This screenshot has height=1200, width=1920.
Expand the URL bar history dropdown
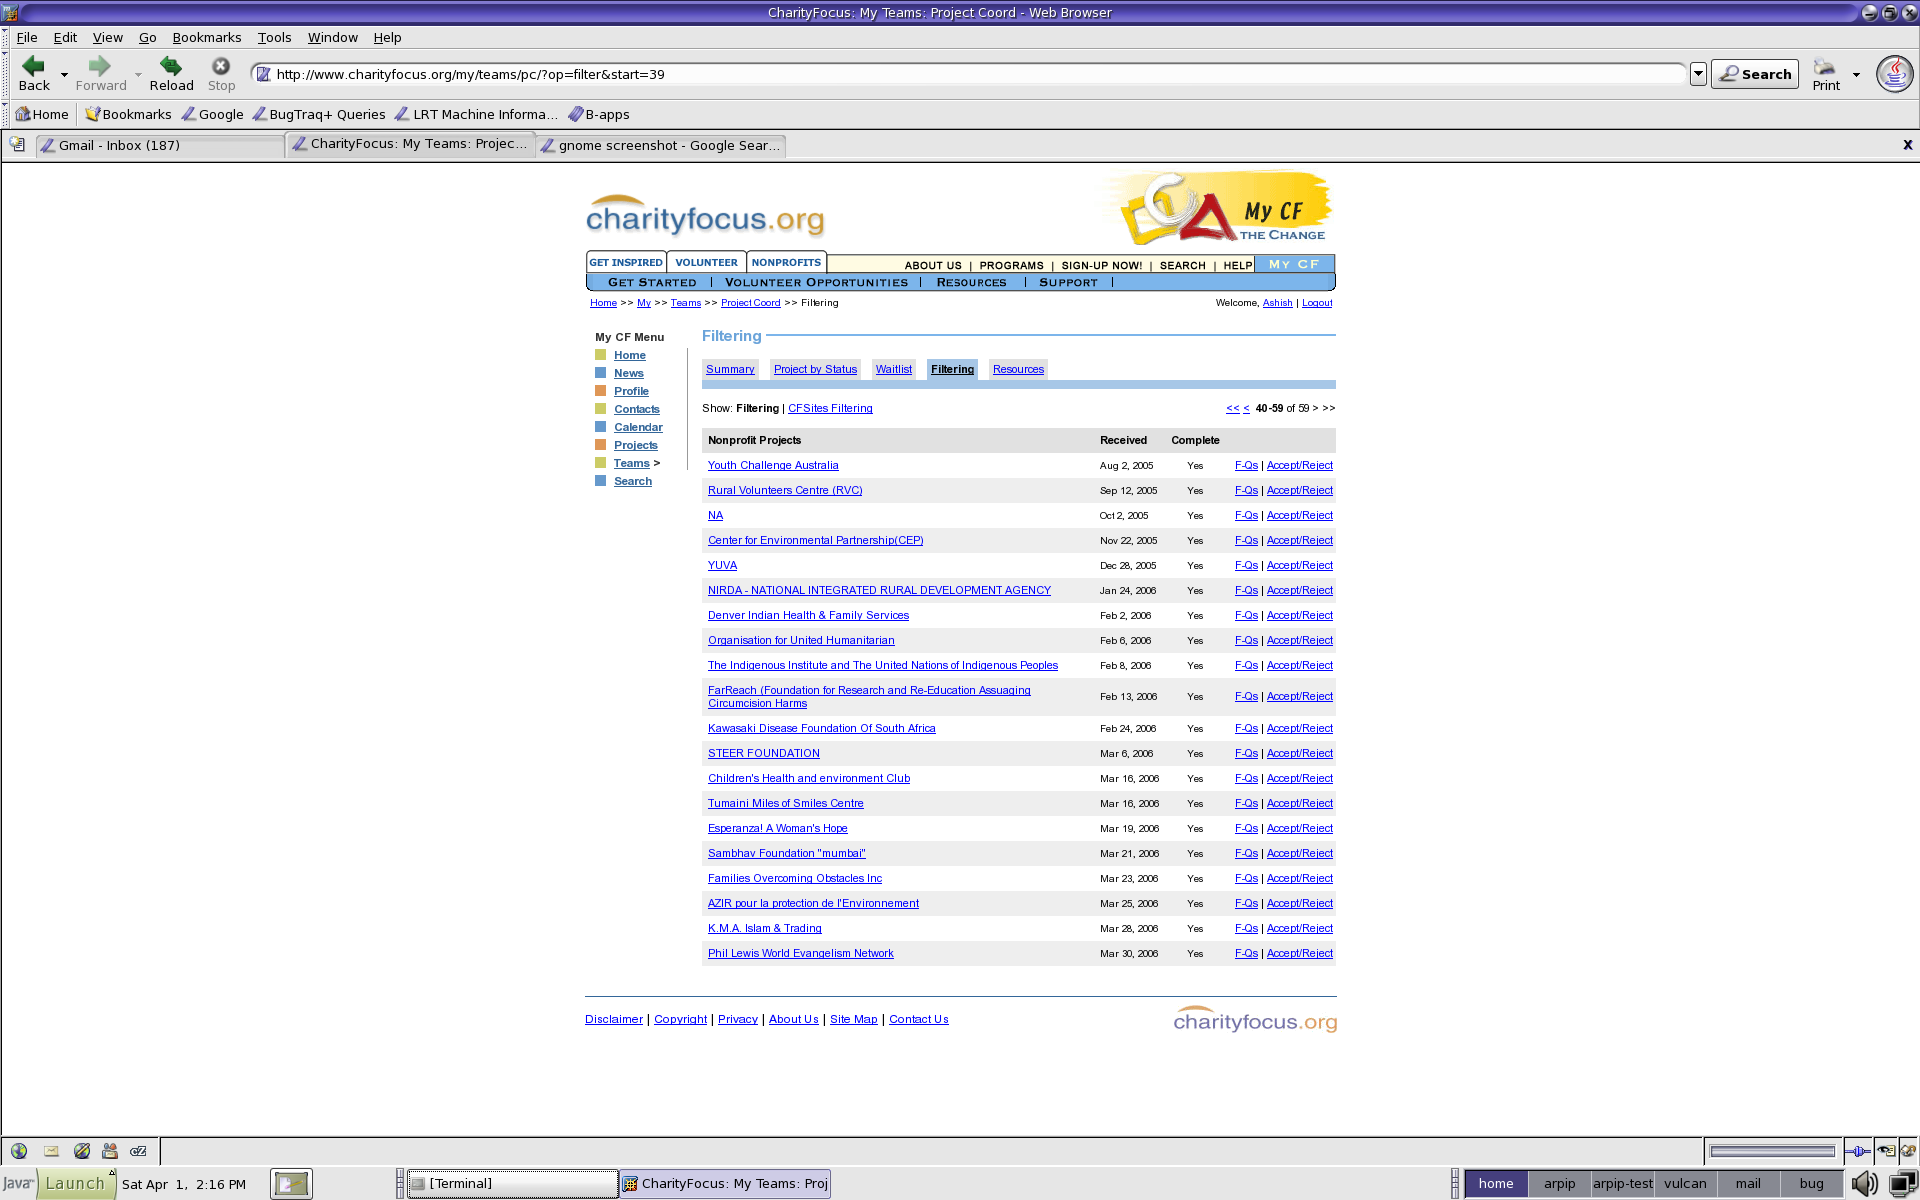click(1698, 74)
